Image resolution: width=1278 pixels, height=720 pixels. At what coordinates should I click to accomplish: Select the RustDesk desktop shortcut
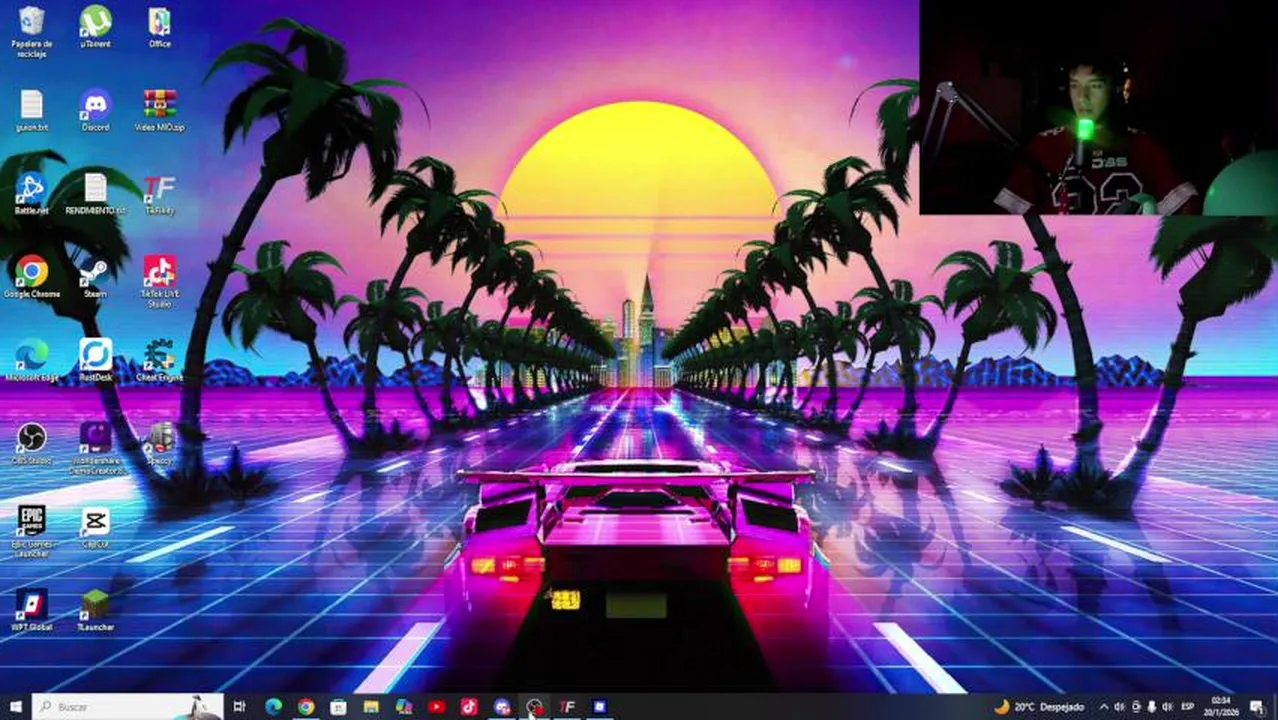point(96,361)
